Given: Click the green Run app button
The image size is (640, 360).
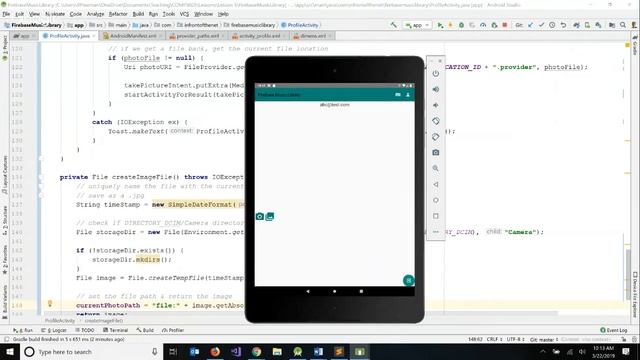Looking at the screenshot, I should [440, 25].
